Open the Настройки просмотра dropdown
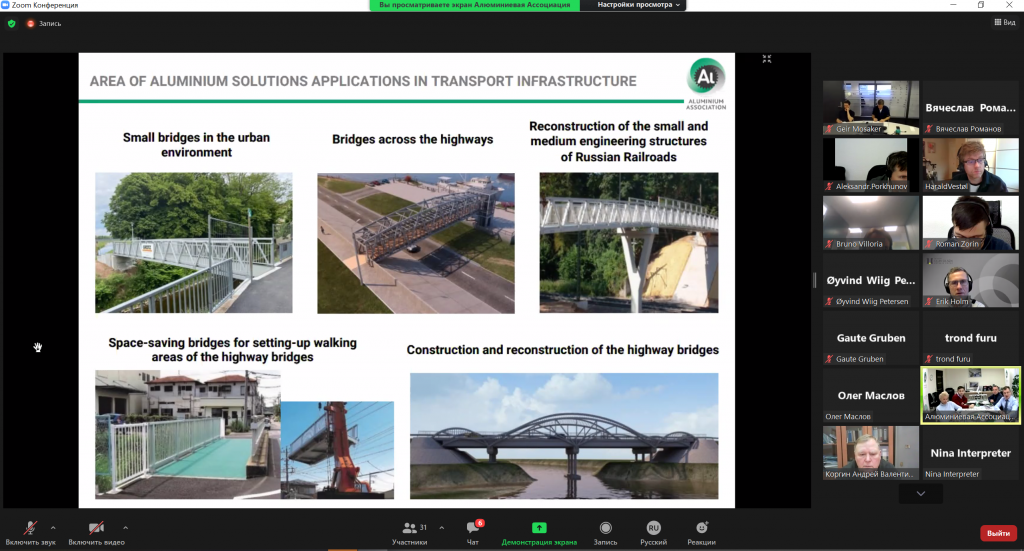This screenshot has height=551, width=1024. 639,5
